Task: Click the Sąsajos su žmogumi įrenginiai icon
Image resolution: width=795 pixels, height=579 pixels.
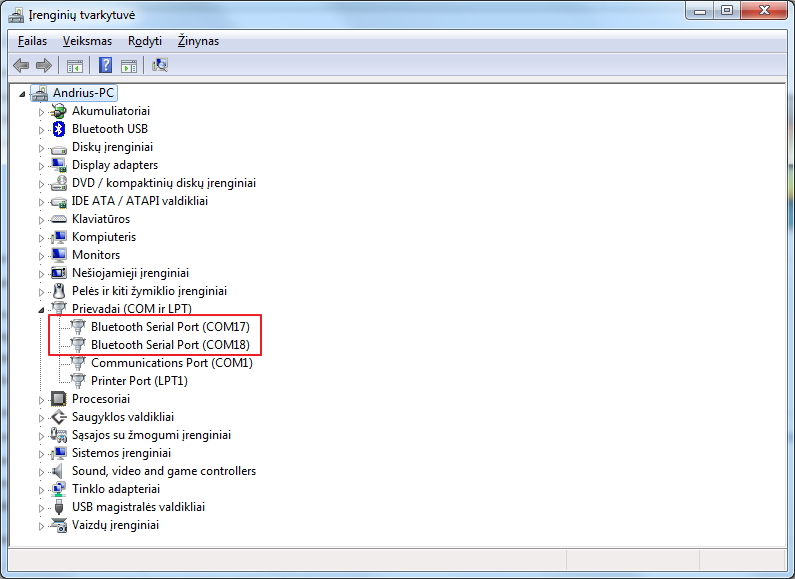Action: pos(59,435)
